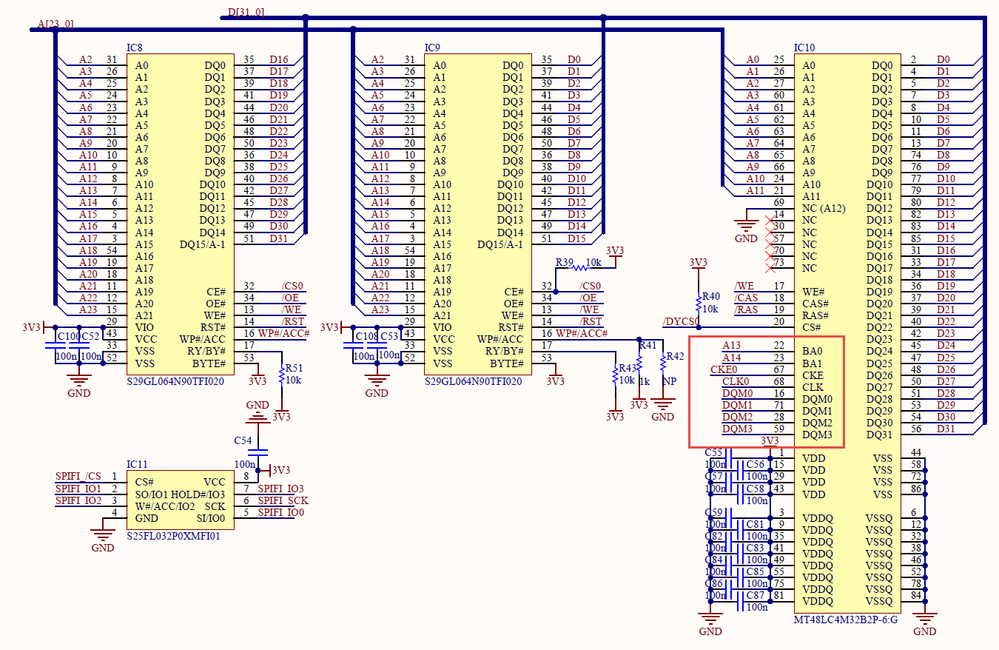Click the RAS# pin name on IC10

(816, 316)
